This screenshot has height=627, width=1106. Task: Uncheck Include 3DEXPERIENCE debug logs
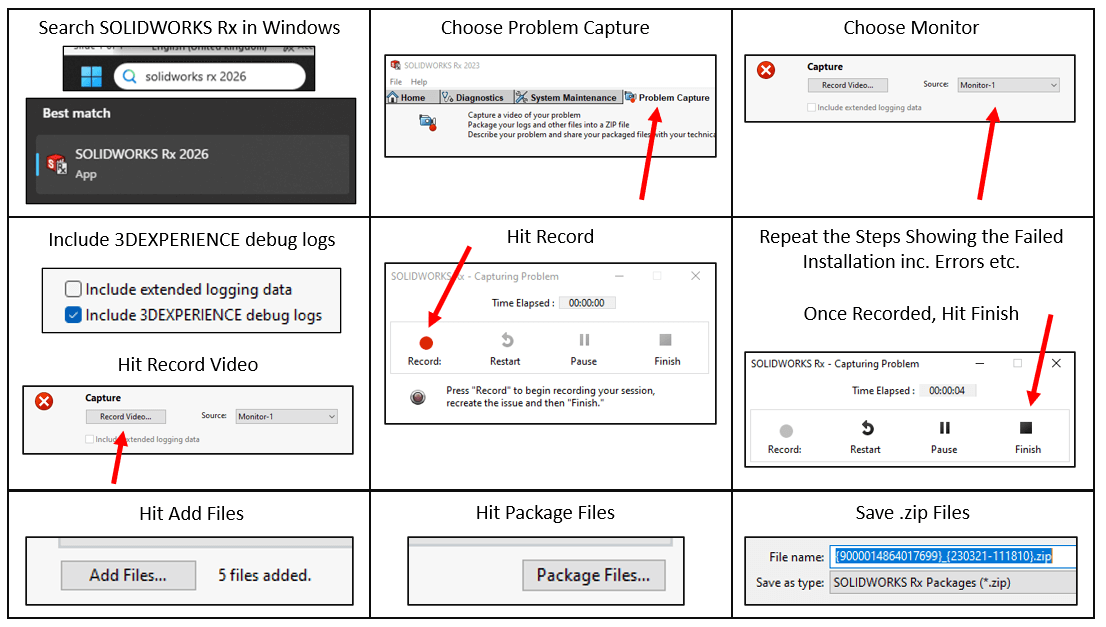[73, 315]
